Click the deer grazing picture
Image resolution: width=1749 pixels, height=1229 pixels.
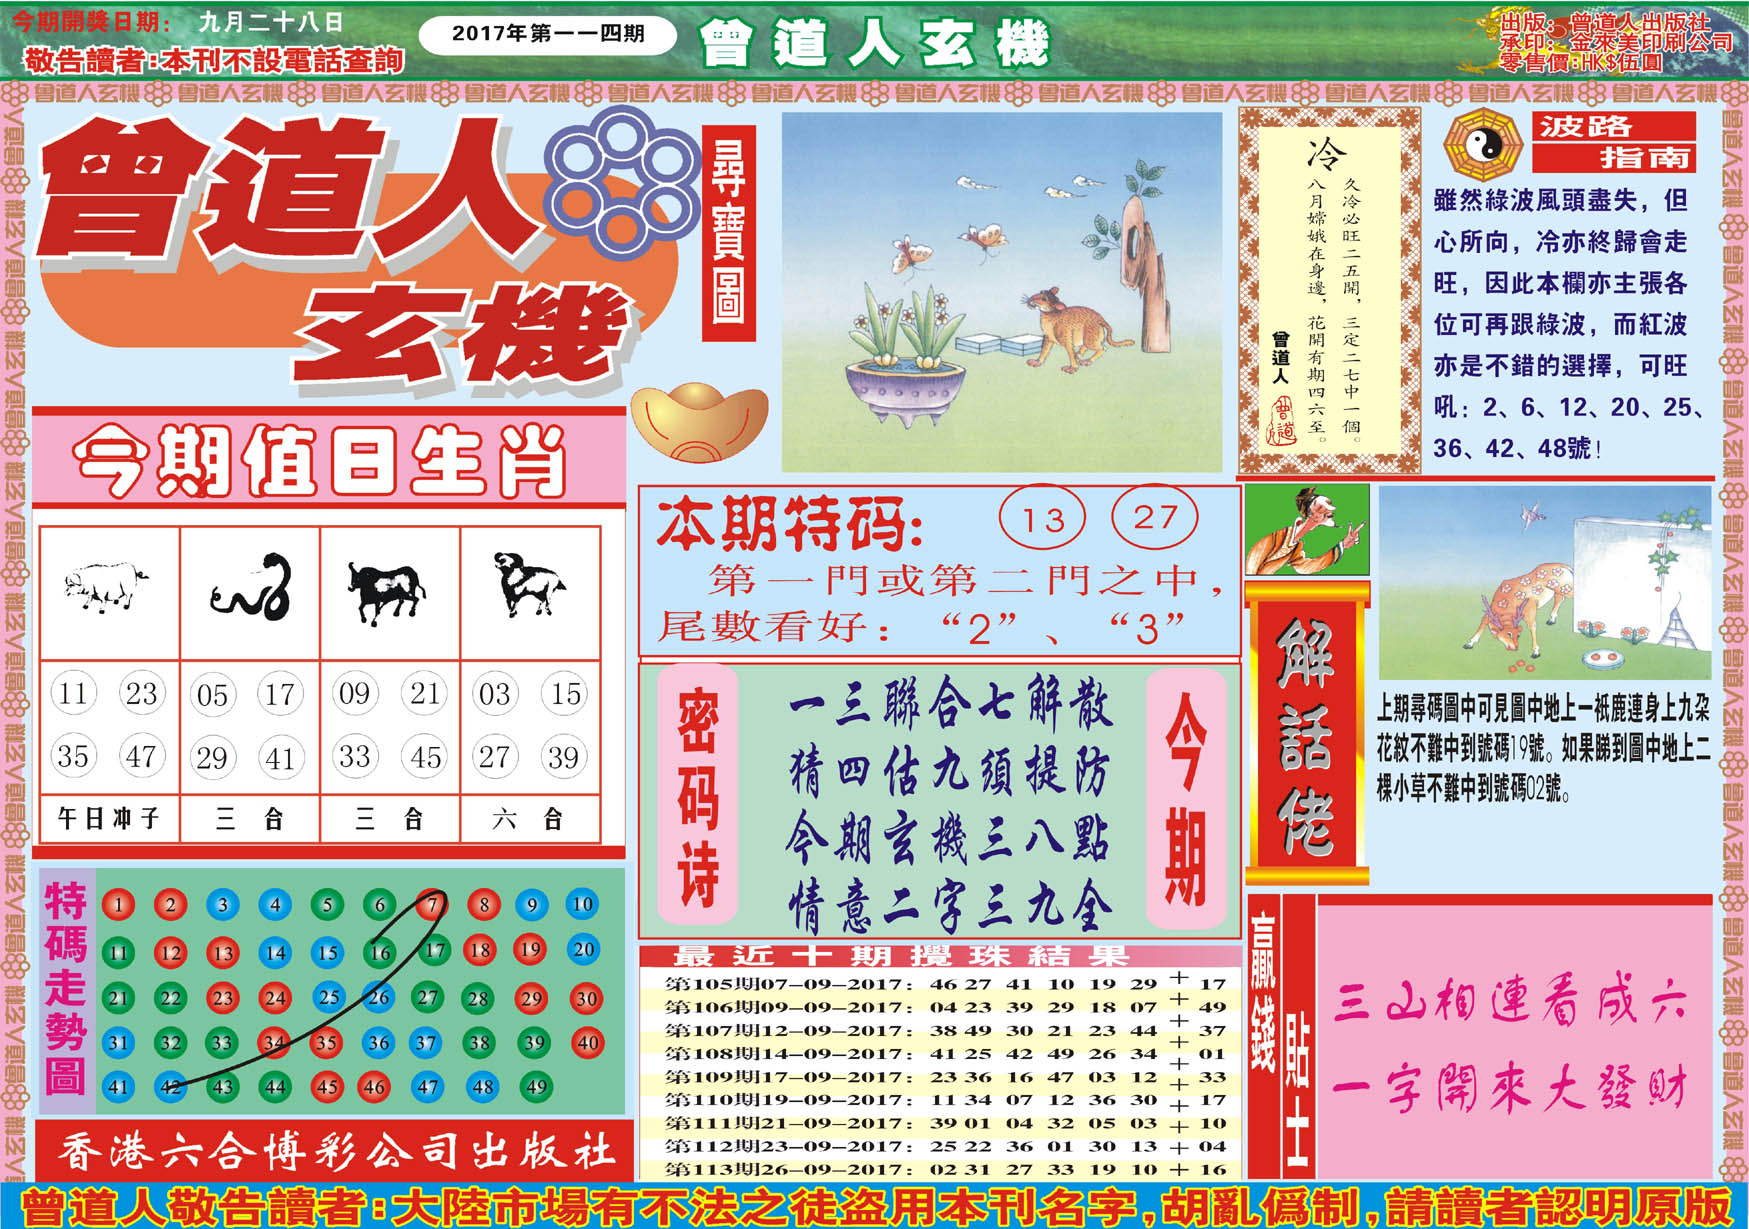coord(1544,584)
